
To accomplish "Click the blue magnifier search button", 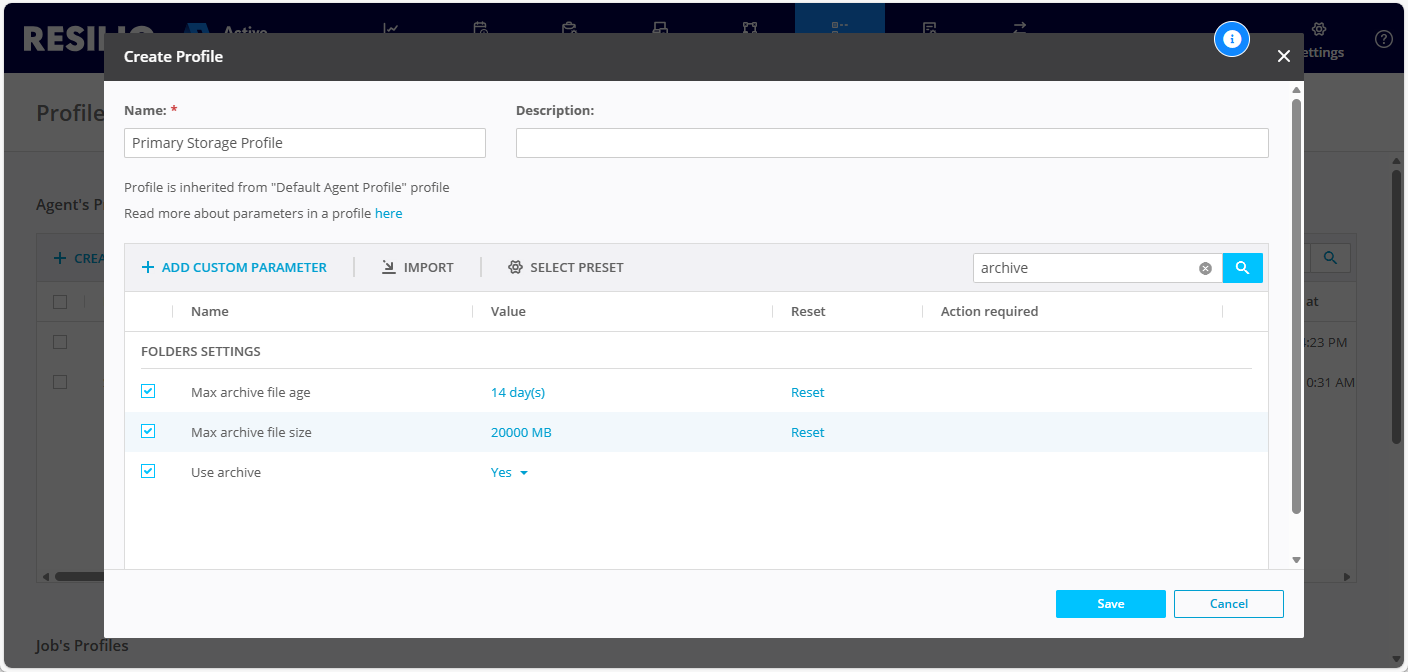I will [1242, 268].
